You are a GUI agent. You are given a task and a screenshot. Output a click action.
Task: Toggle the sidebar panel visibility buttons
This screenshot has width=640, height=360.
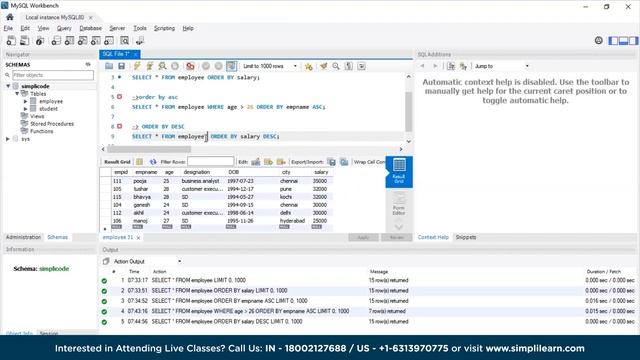623,40
